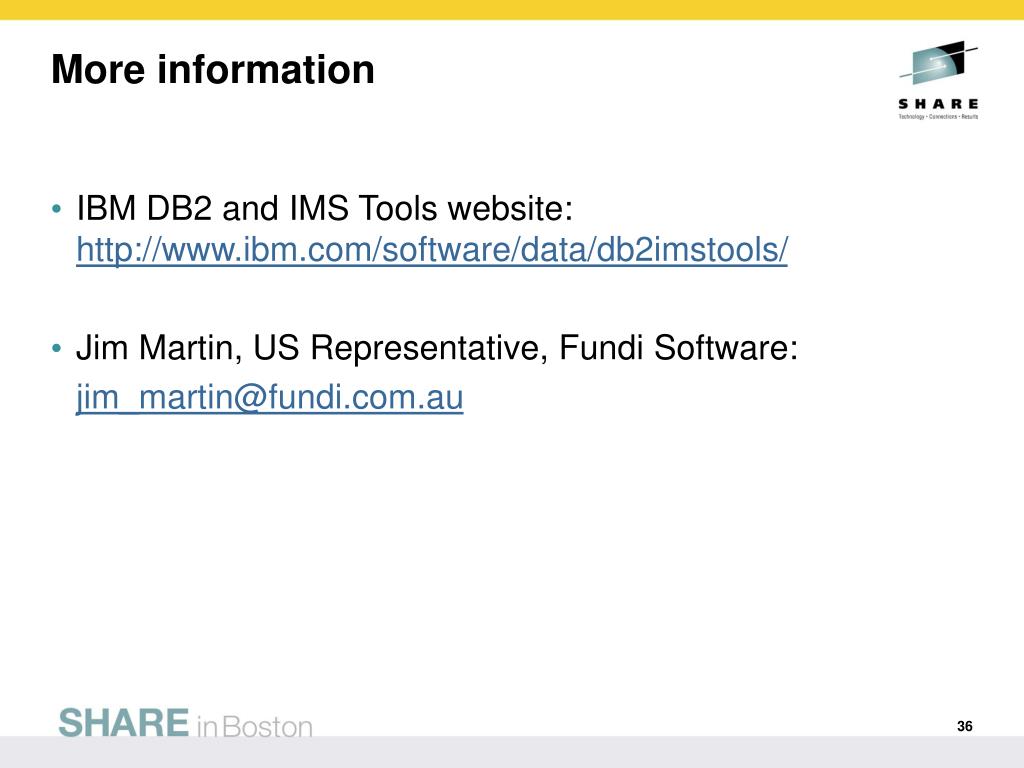Viewport: 1024px width, 768px height.
Task: Click the 'Jim Martin, US Representative, Fundi Software:' line
Action: click(x=437, y=347)
